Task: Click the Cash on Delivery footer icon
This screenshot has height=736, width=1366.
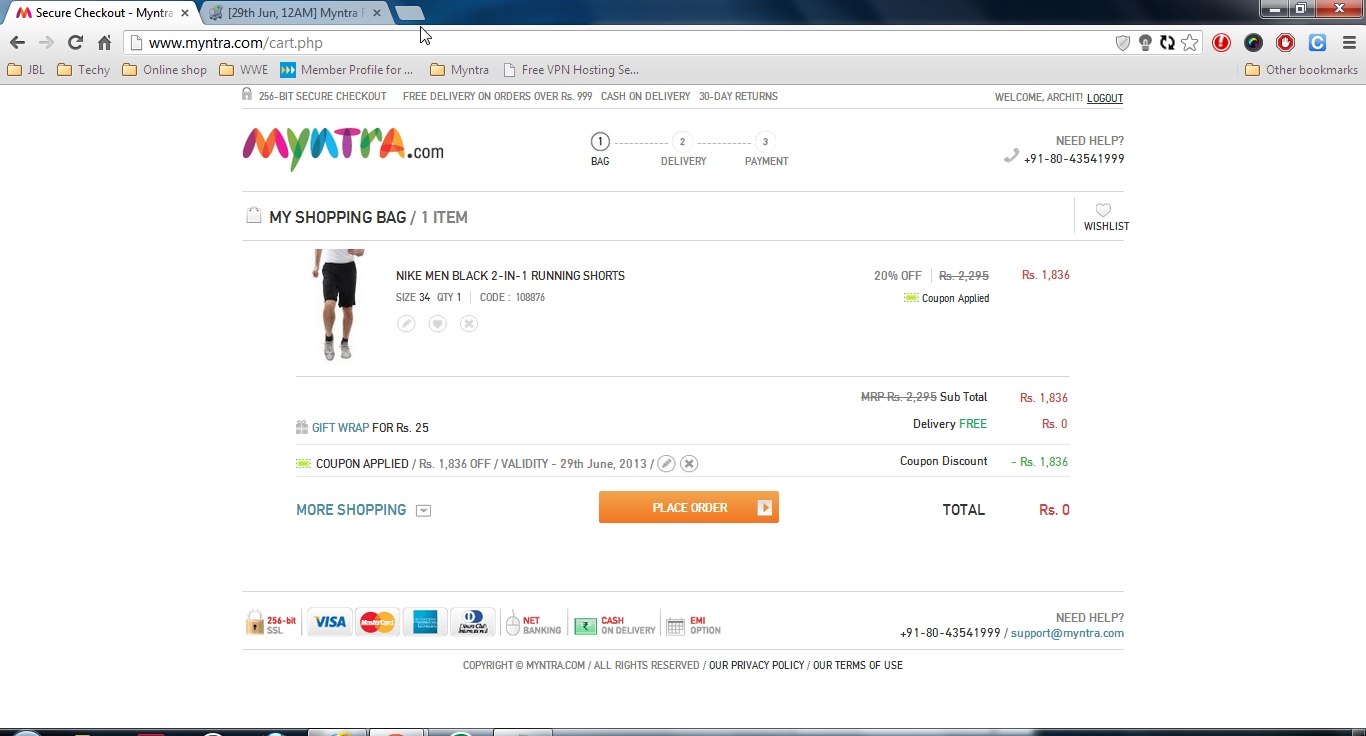Action: click(585, 626)
